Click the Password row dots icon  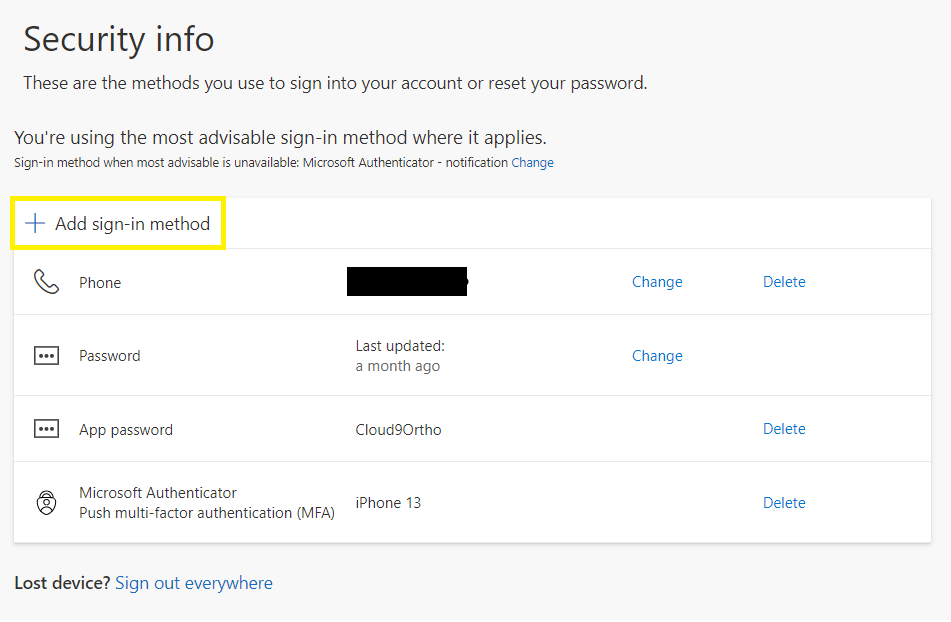tap(46, 356)
